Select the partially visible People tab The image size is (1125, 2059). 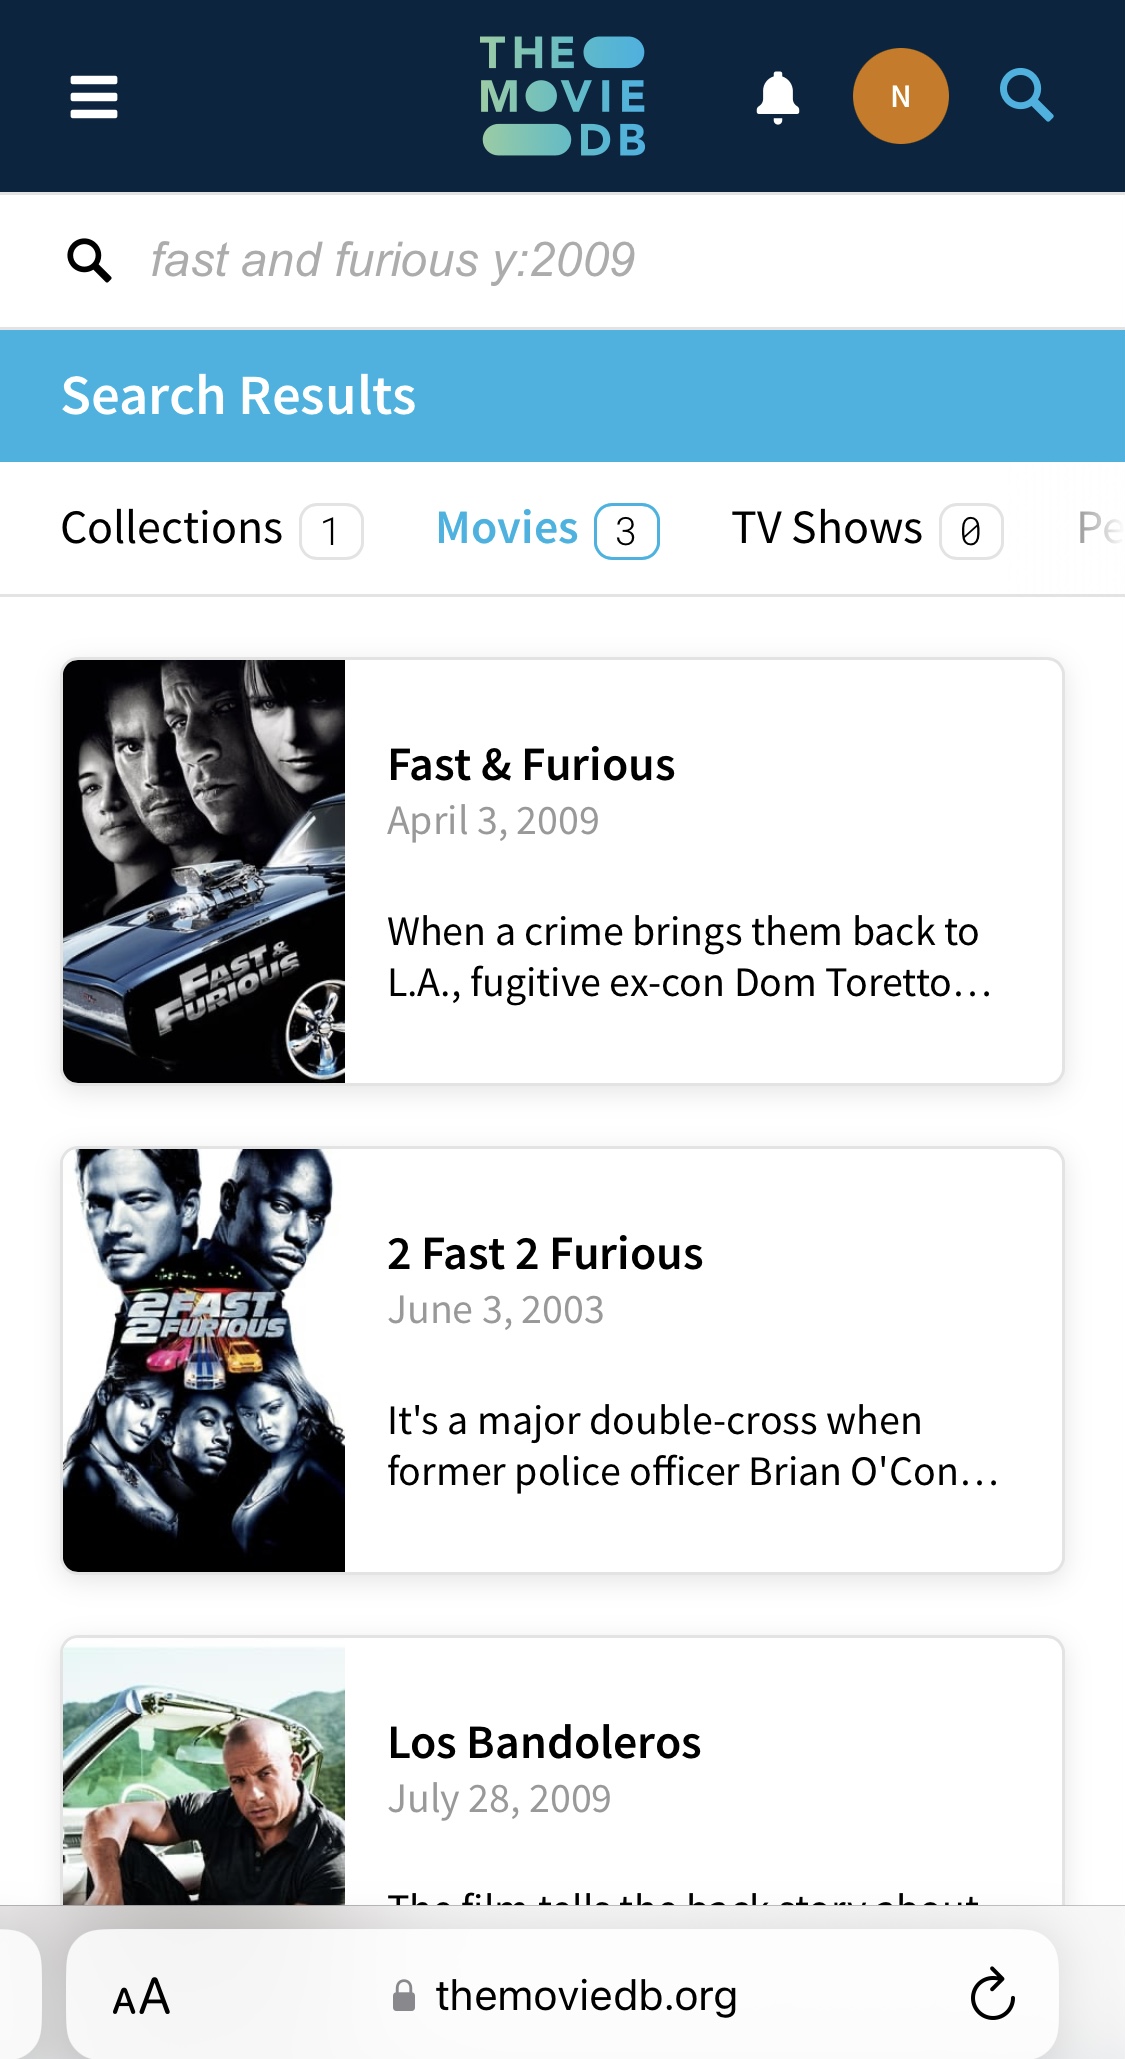[x=1100, y=528]
